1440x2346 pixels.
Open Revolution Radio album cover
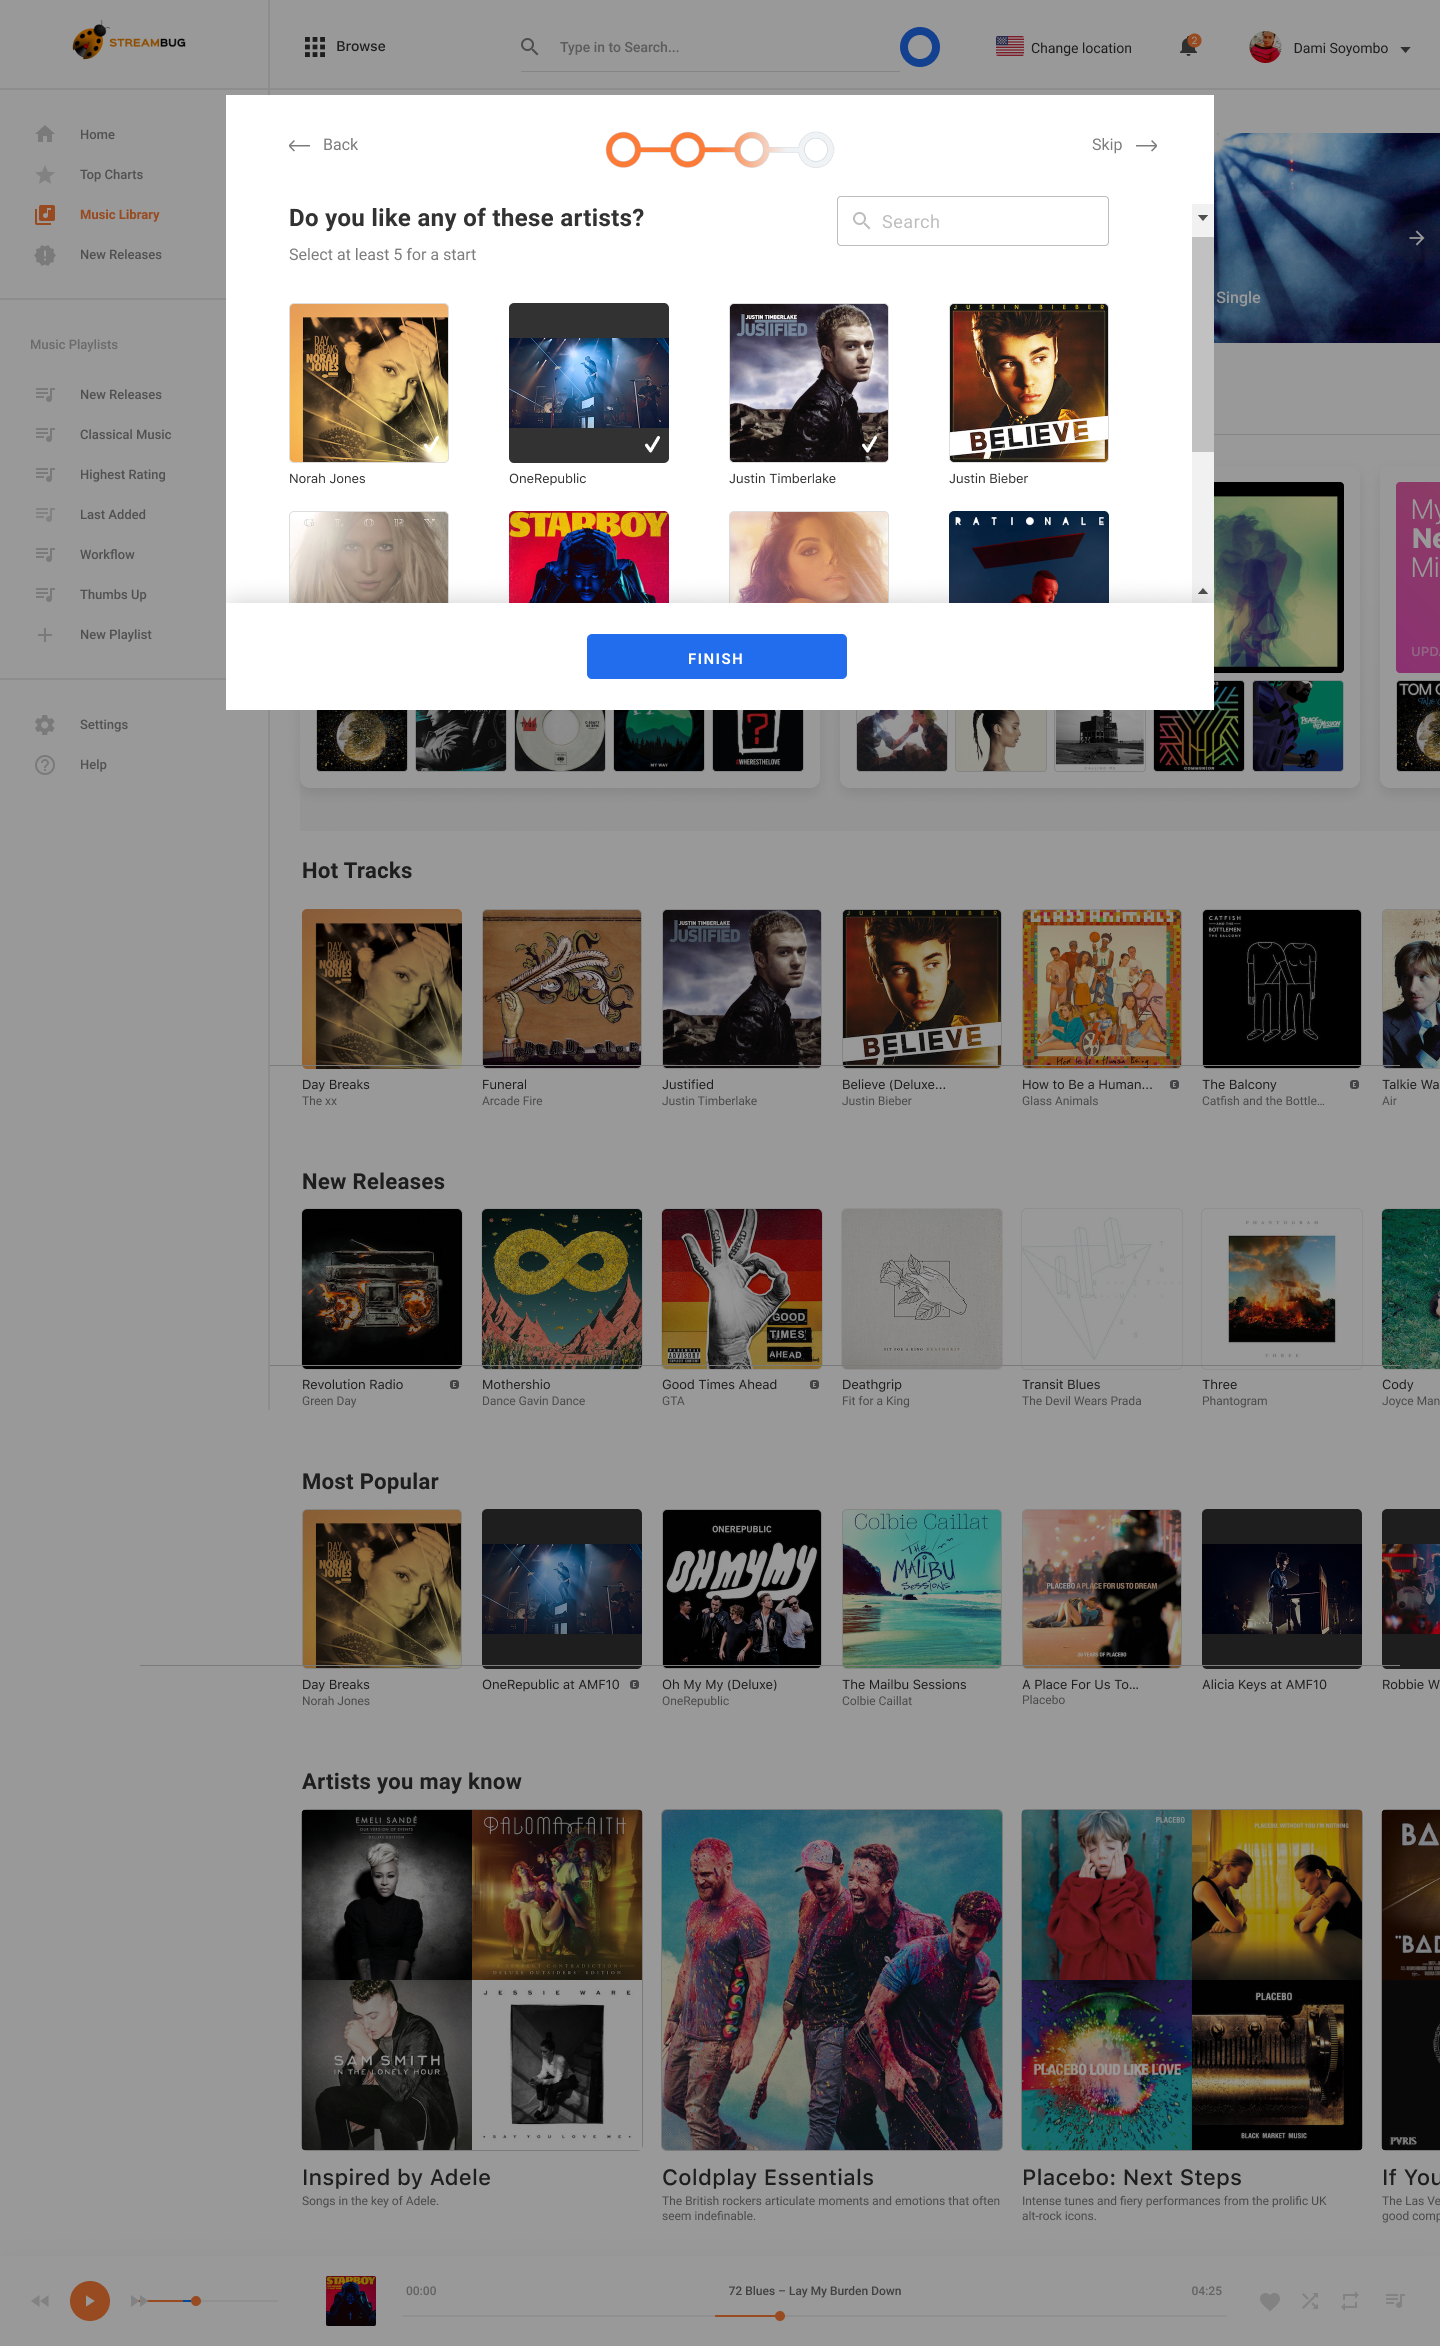(x=382, y=1288)
